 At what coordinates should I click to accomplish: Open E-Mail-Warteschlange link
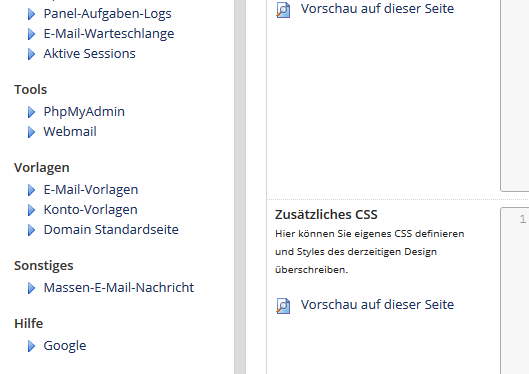109,34
